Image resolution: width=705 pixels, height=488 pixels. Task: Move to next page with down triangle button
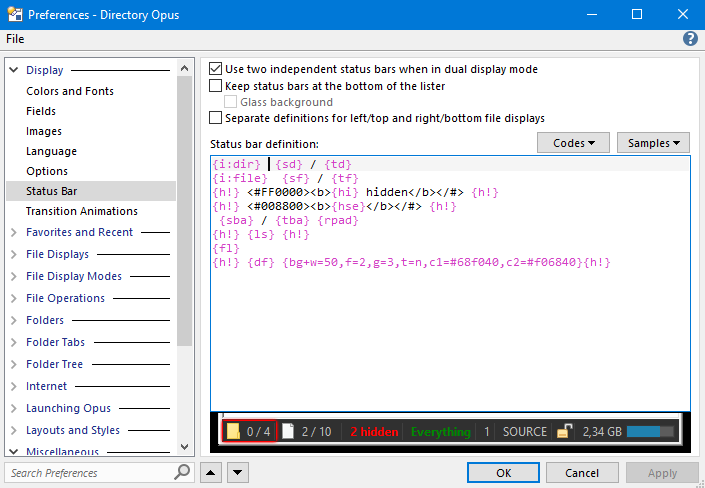238,473
